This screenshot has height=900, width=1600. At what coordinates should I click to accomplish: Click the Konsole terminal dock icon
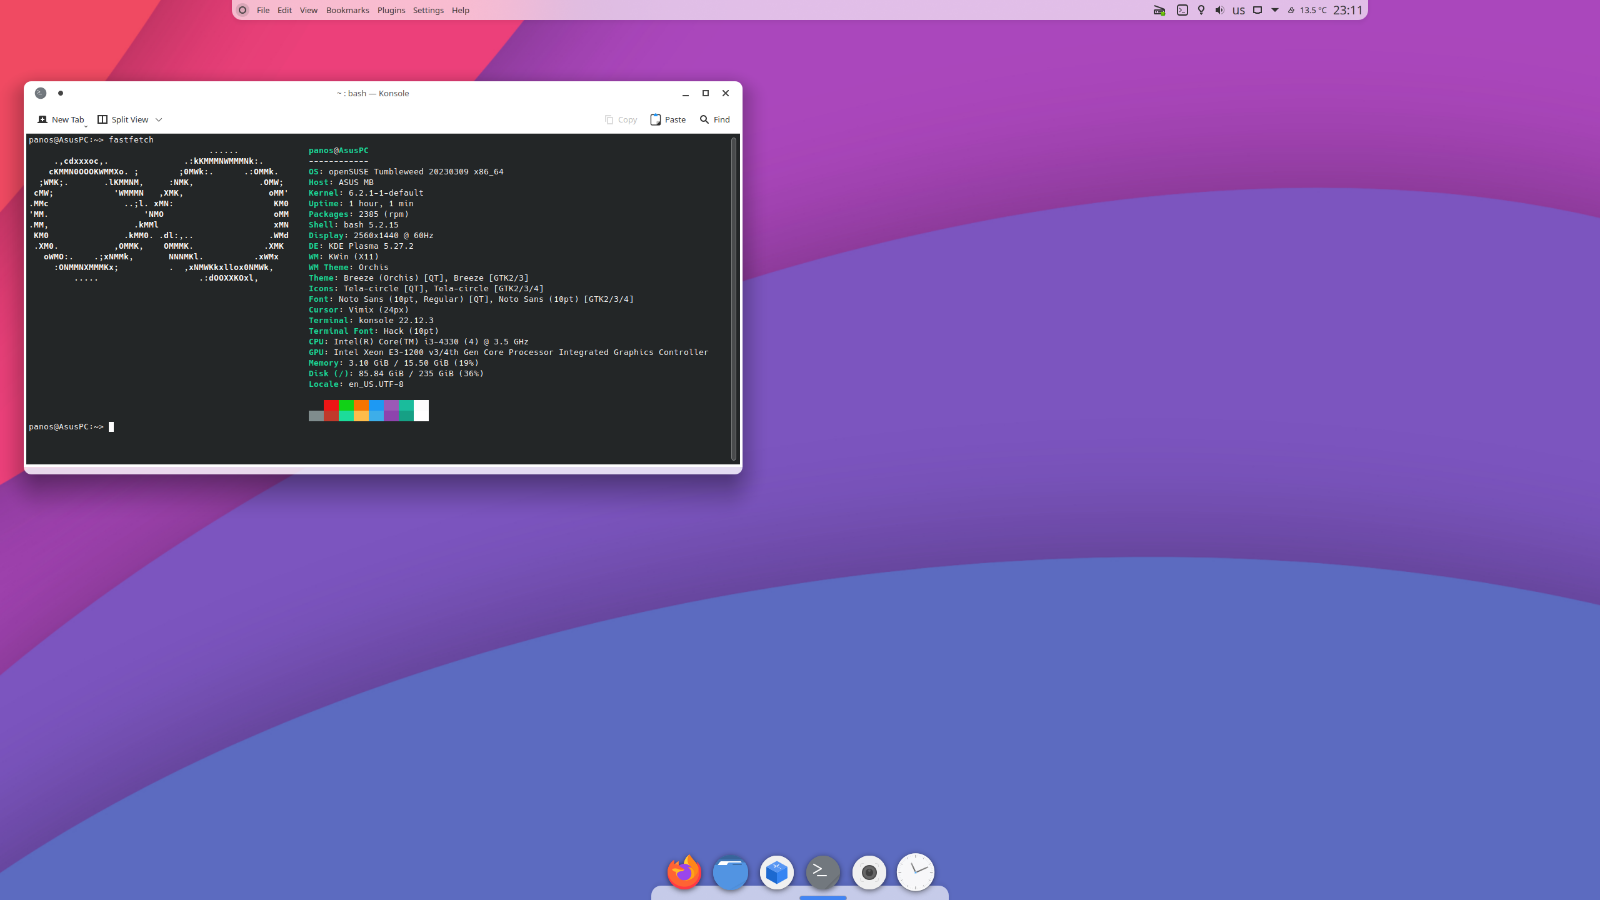823,872
